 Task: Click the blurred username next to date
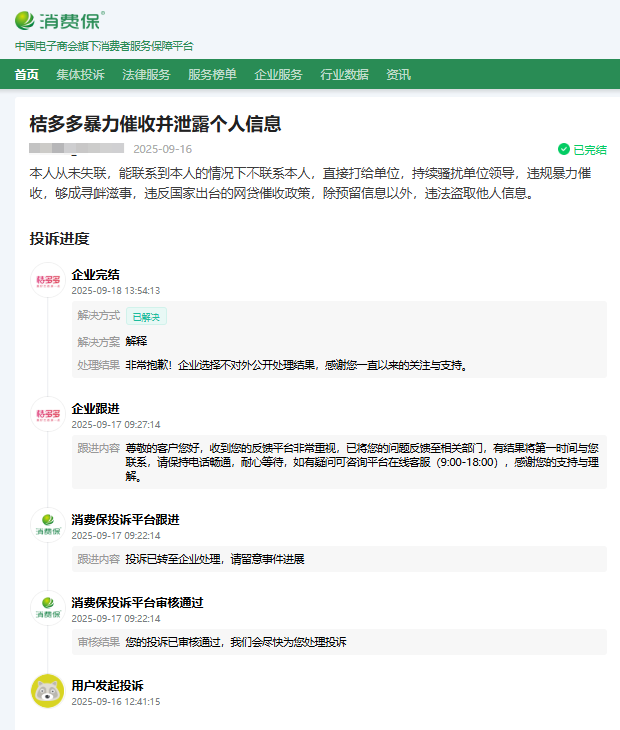(76, 149)
